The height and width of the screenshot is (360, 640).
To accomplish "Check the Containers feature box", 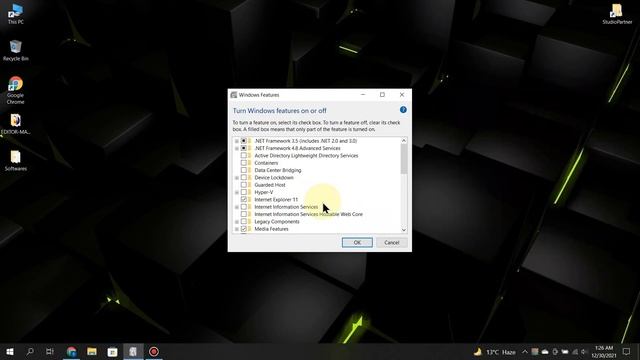I will click(244, 163).
